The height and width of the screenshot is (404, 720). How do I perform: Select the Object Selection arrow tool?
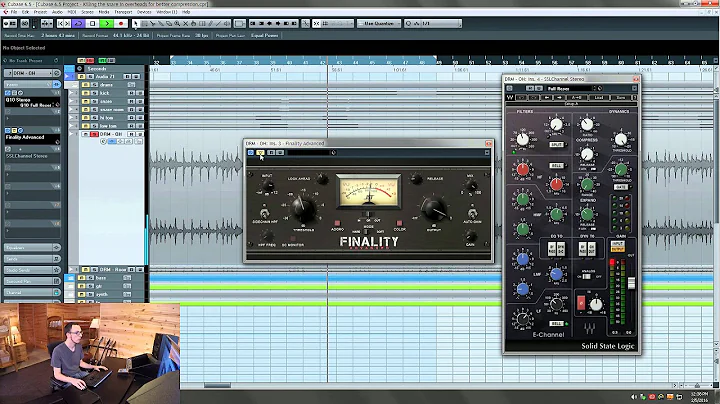(x=135, y=23)
